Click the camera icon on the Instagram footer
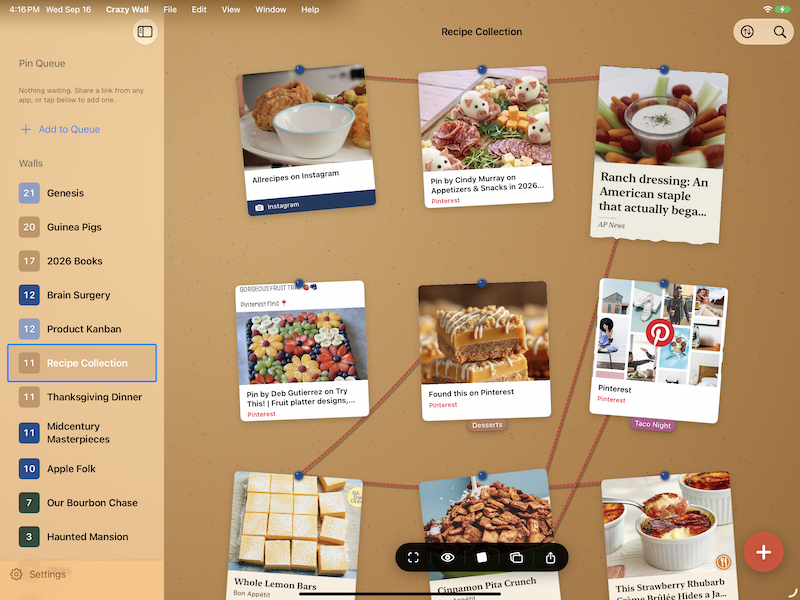The width and height of the screenshot is (800, 600). (x=259, y=208)
